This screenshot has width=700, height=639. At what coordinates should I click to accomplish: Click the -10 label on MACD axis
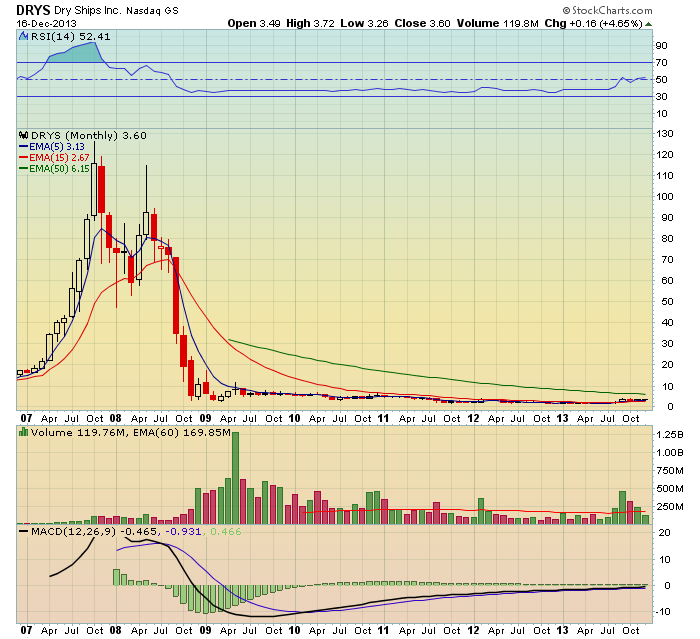point(662,611)
